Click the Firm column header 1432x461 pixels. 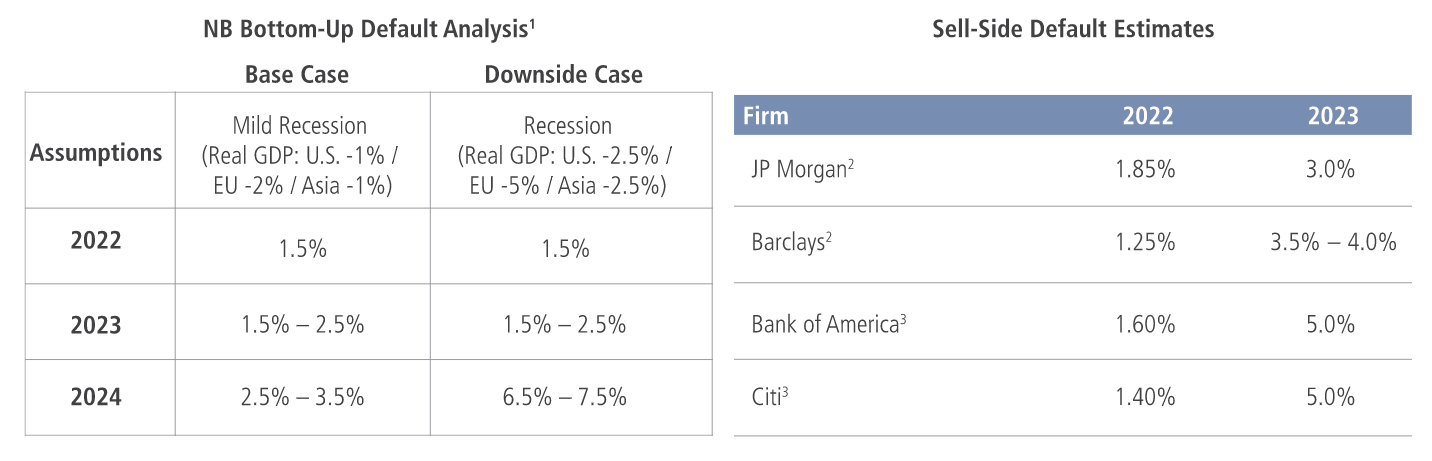[766, 116]
